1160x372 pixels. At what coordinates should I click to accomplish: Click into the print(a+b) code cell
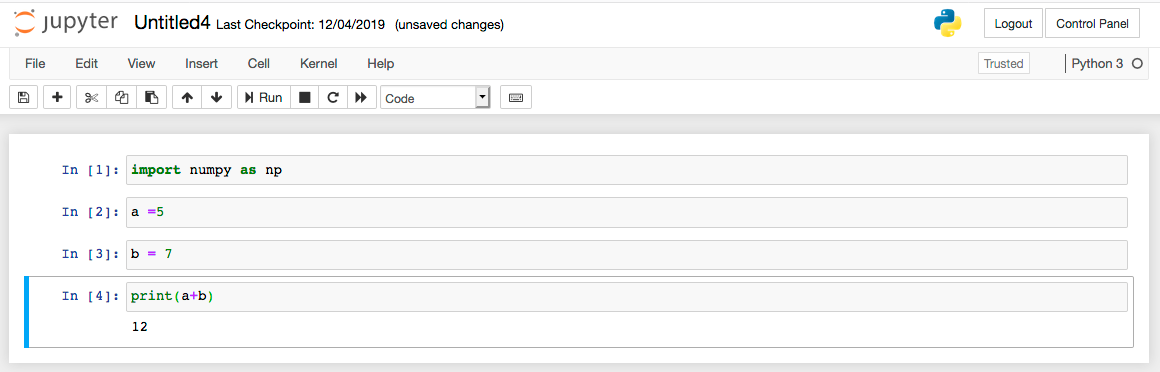[627, 297]
